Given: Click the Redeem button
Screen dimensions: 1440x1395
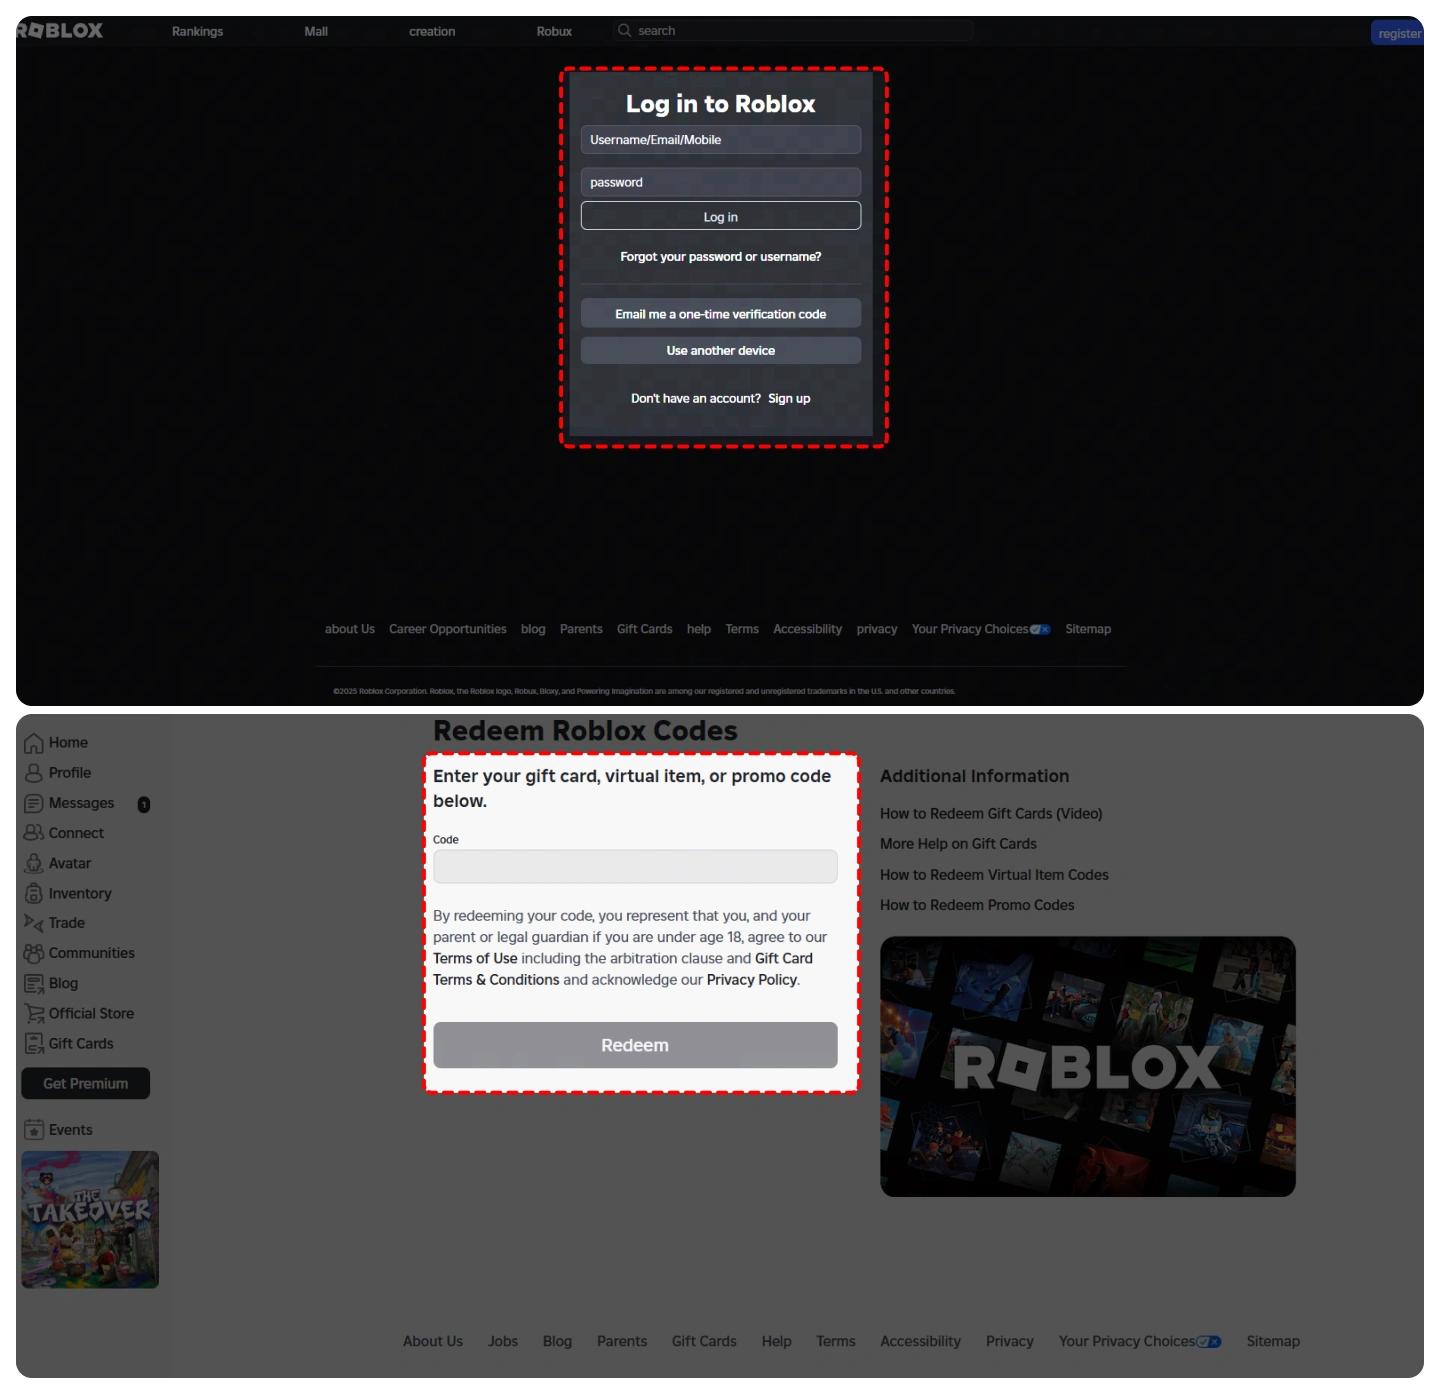Looking at the screenshot, I should 635,1045.
